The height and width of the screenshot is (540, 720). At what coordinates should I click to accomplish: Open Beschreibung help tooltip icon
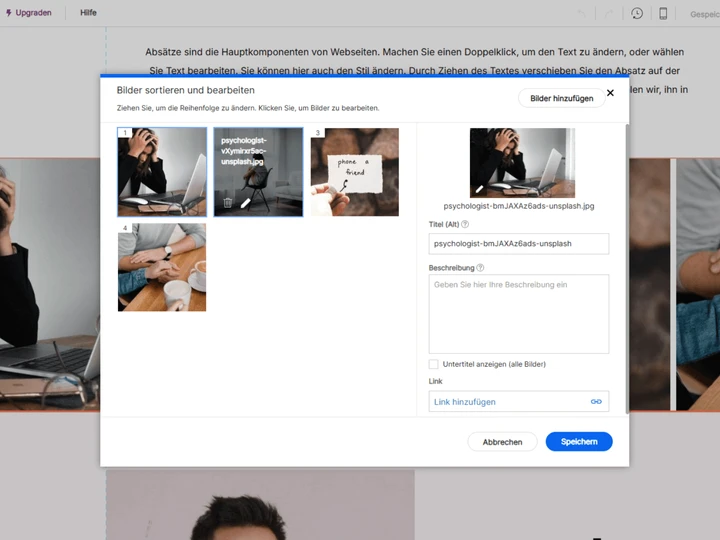click(x=480, y=268)
